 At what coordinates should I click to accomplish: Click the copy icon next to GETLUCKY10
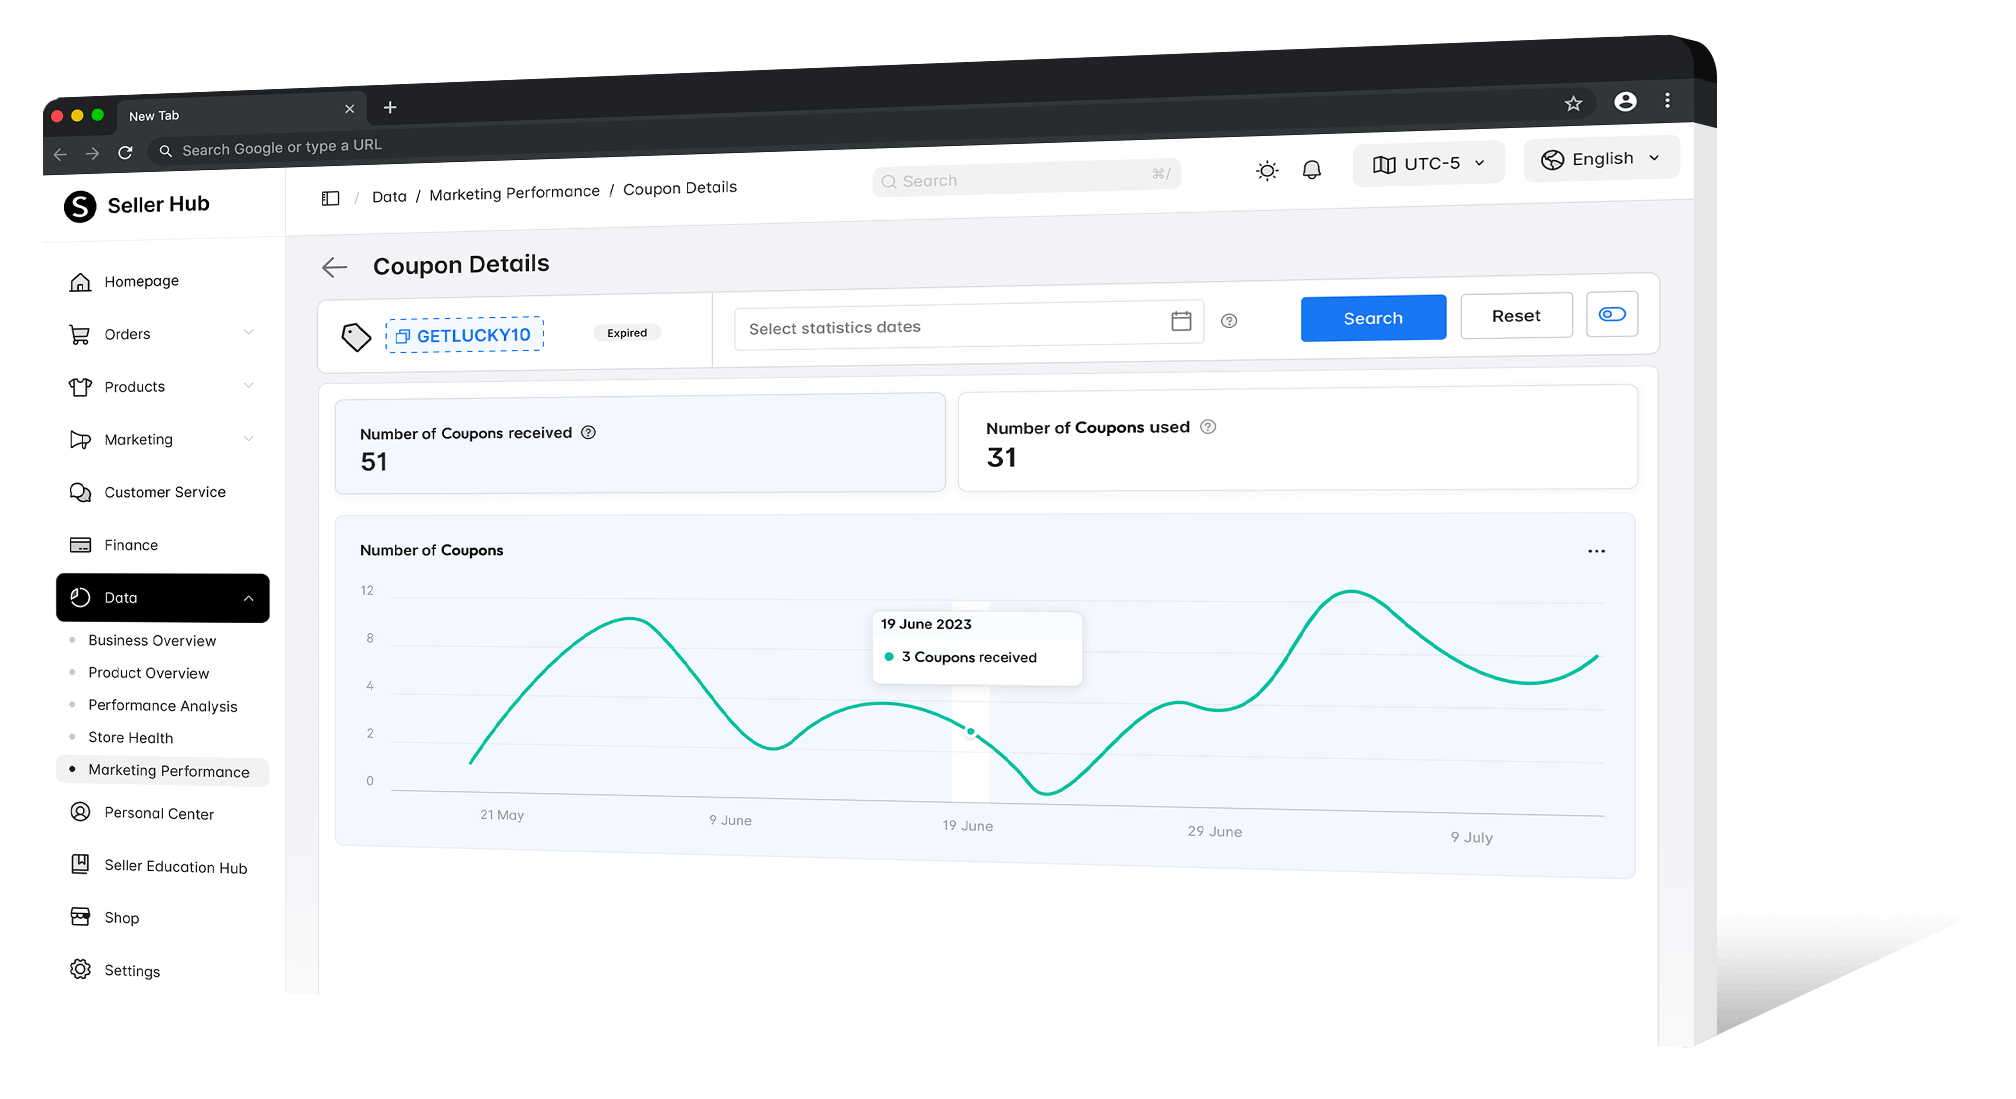403,336
